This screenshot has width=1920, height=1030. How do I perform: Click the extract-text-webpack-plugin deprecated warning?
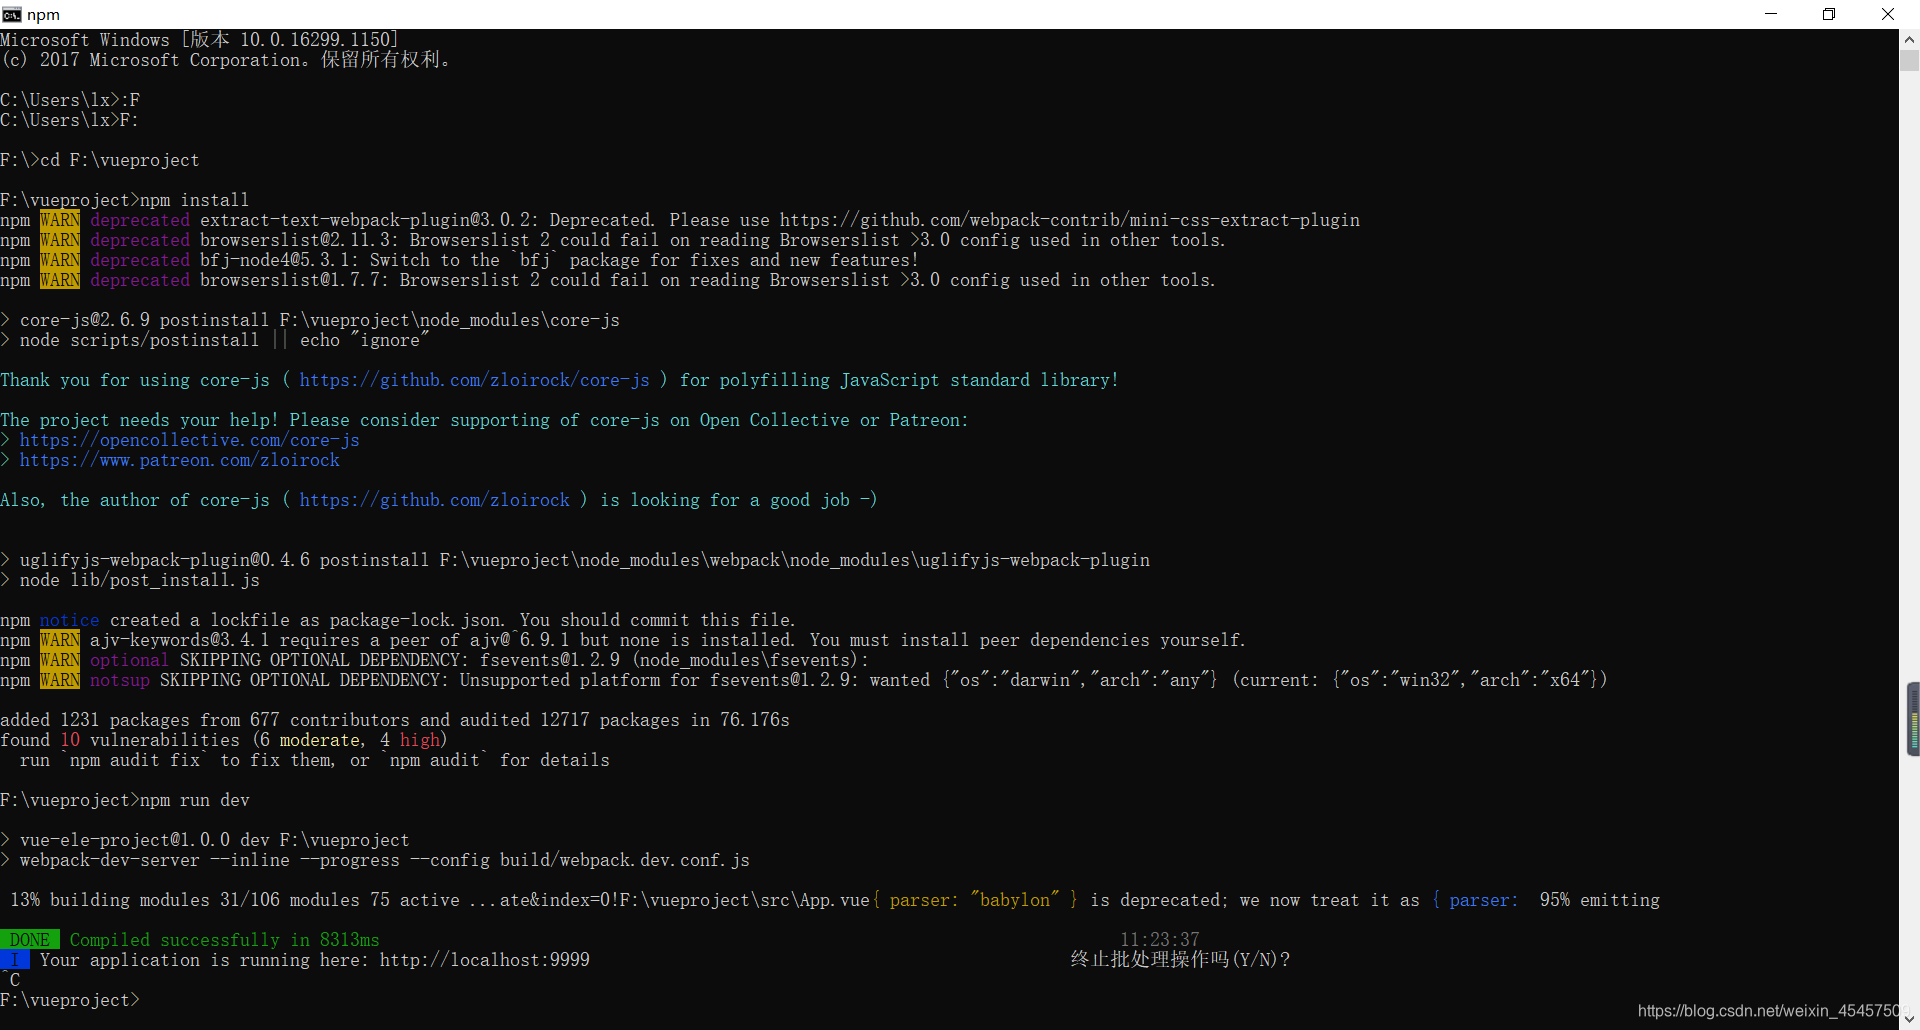(680, 220)
